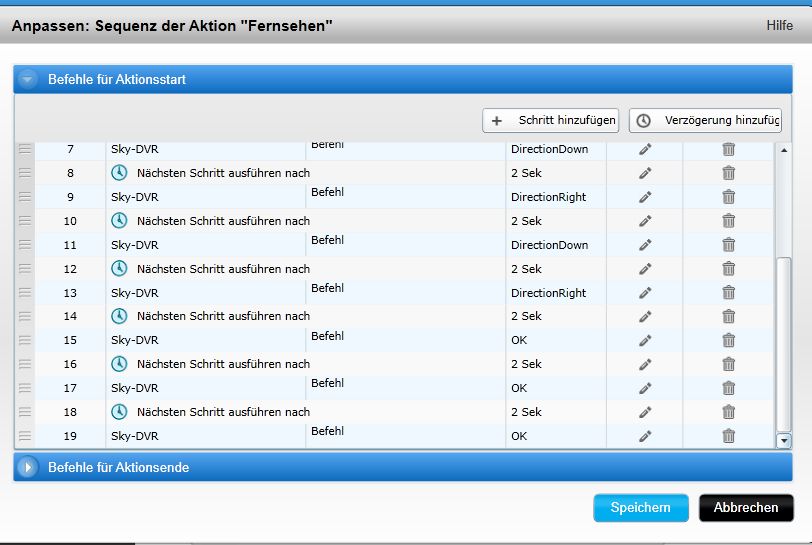The height and width of the screenshot is (545, 812).
Task: Delete step 15 OK command
Action: click(729, 340)
